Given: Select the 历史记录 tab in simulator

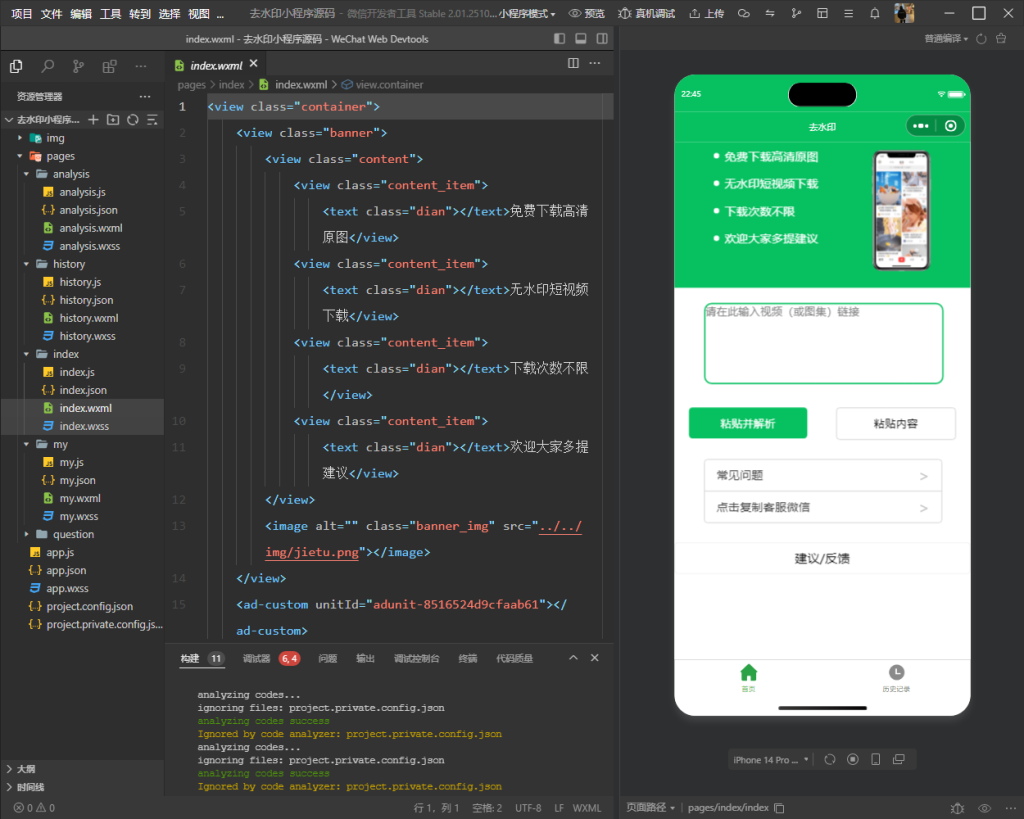Looking at the screenshot, I should [896, 678].
